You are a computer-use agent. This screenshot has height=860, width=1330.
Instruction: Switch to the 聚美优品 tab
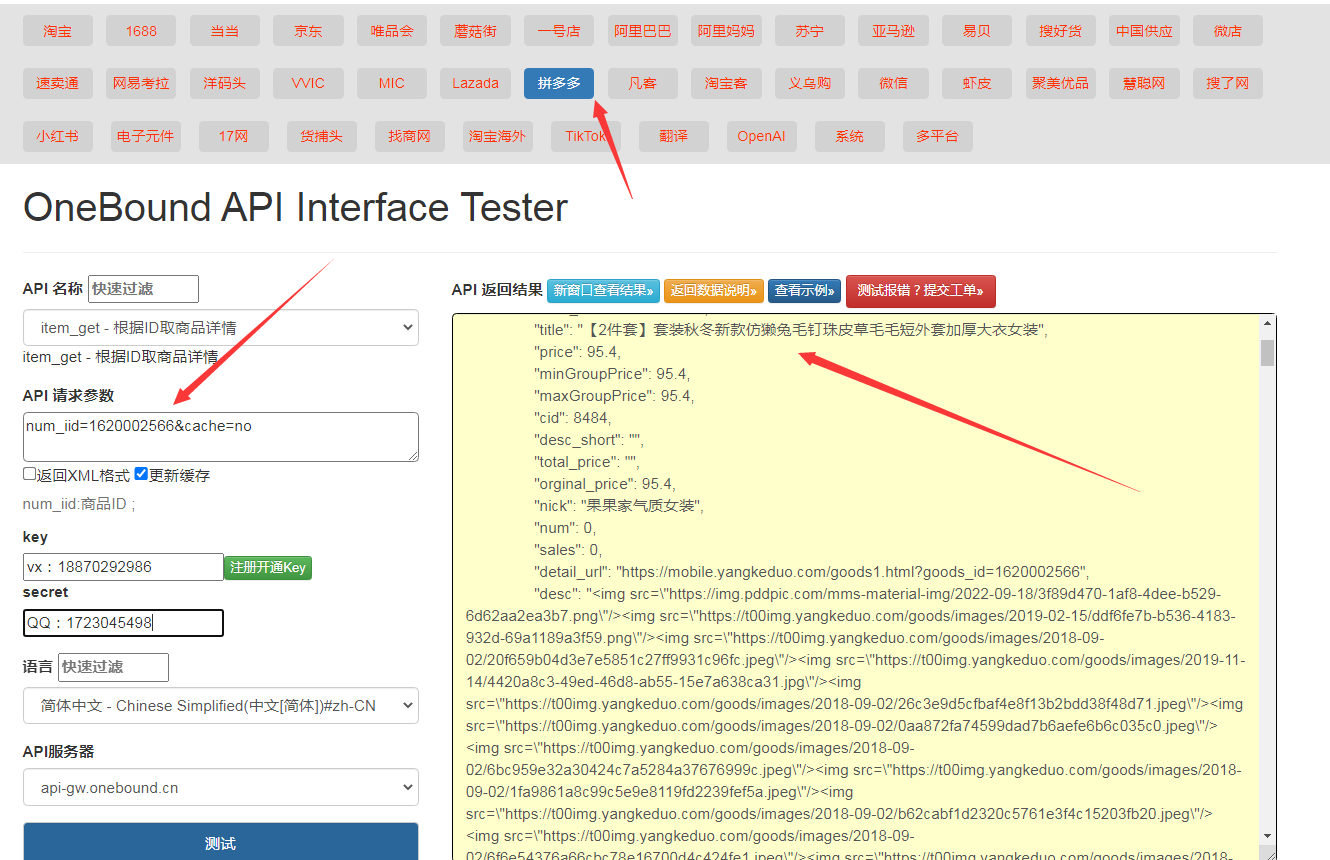[1060, 83]
